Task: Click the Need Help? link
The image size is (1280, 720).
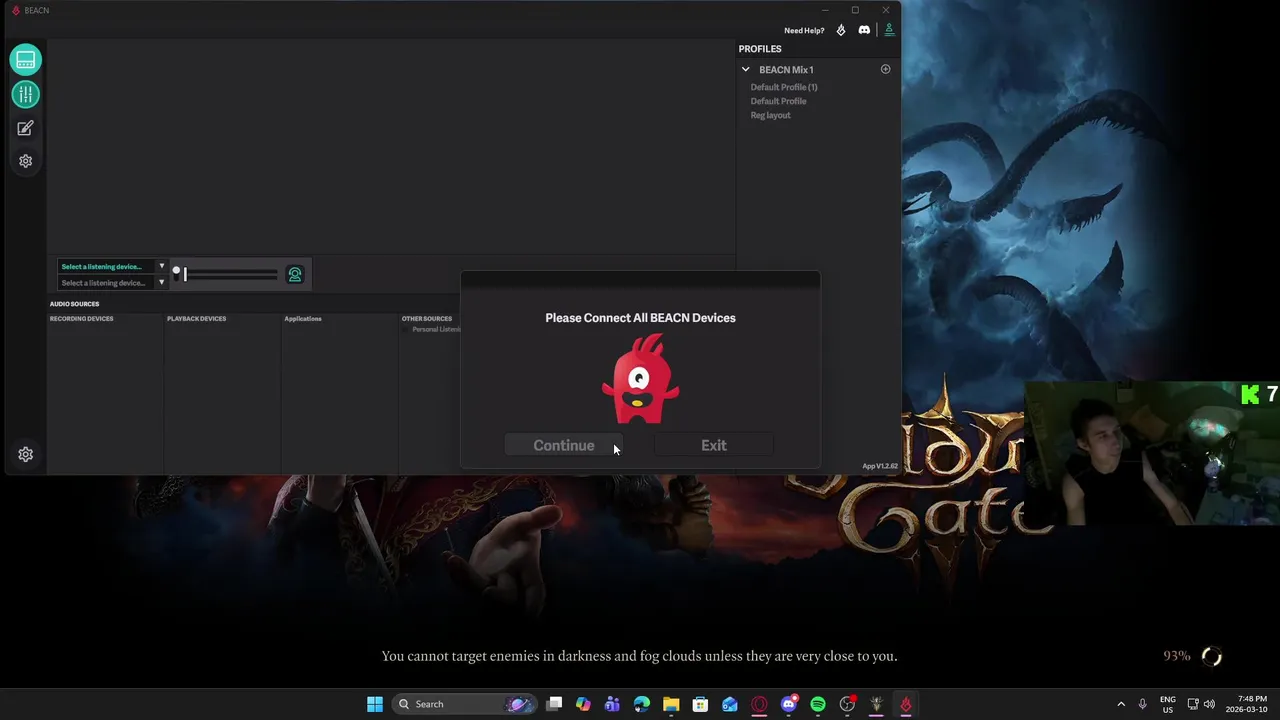Action: pyautogui.click(x=804, y=31)
